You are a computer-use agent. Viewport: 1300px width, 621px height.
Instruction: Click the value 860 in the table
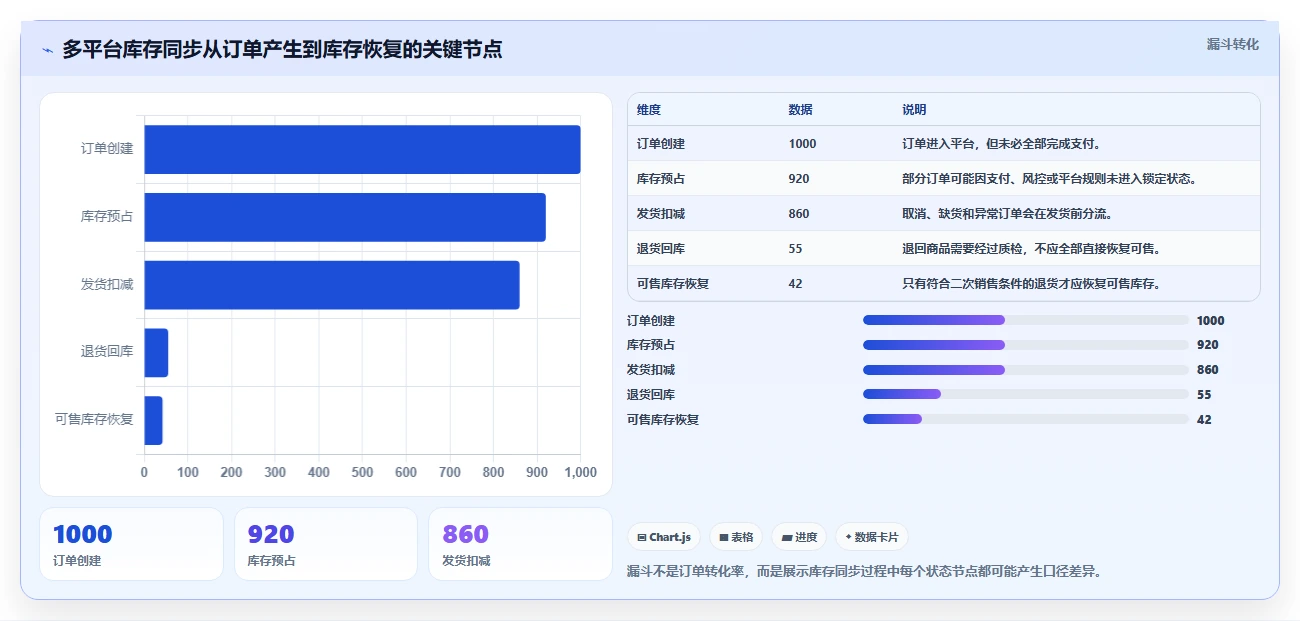click(799, 214)
